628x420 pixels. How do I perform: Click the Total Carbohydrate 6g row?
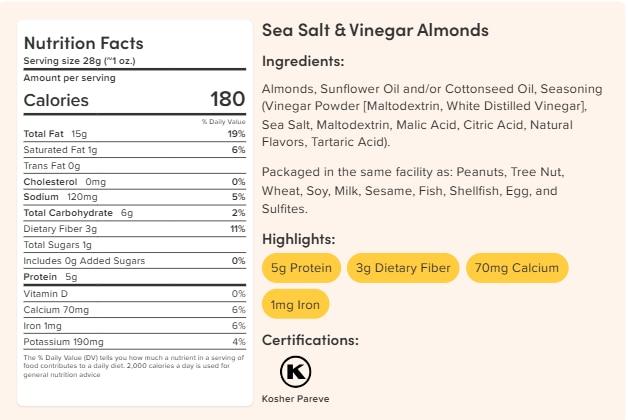[x=134, y=213]
